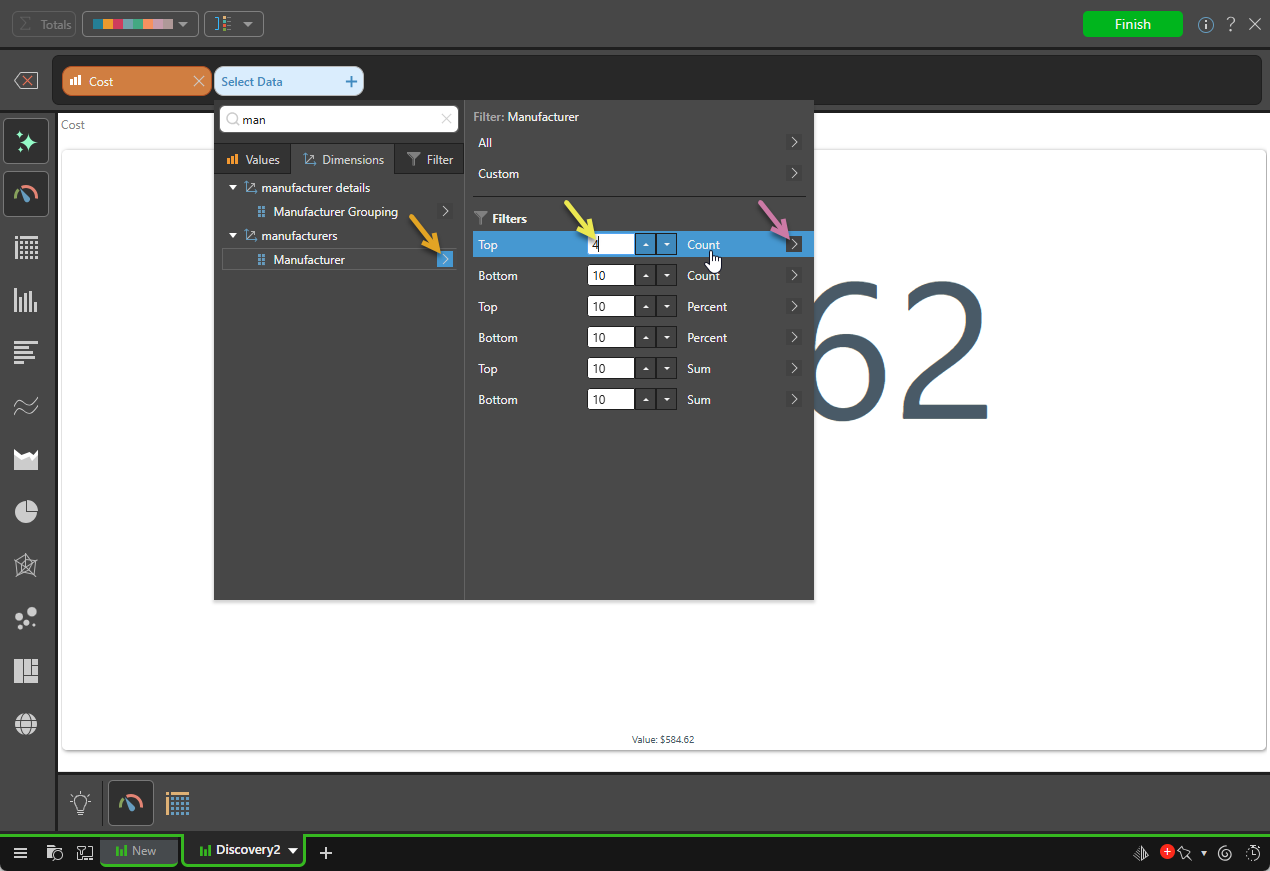Choose the bubble chart visualization icon
The width and height of the screenshot is (1270, 871).
coord(26,619)
